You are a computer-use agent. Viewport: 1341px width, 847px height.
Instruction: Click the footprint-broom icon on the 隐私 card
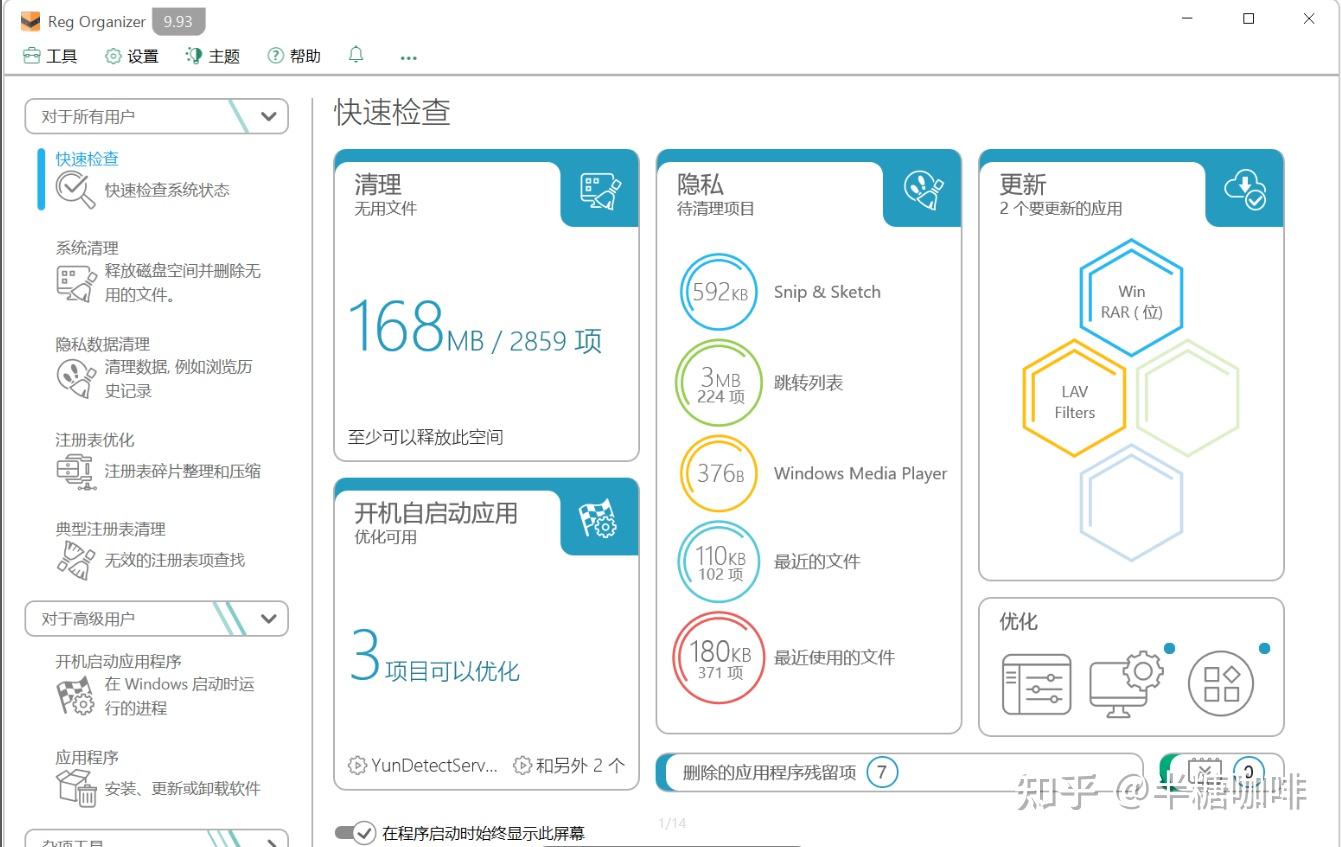pyautogui.click(x=923, y=190)
